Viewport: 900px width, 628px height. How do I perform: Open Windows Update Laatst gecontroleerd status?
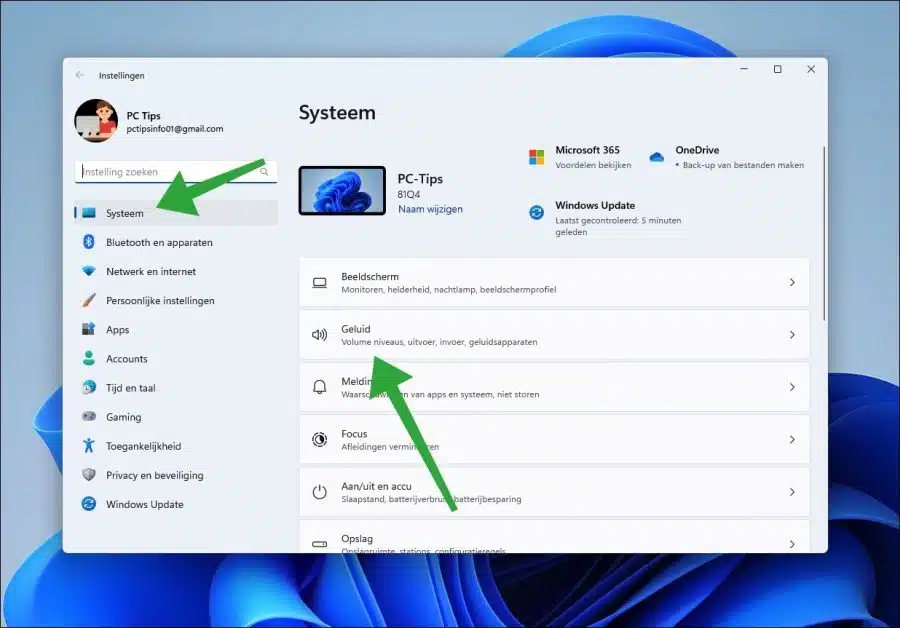[618, 226]
